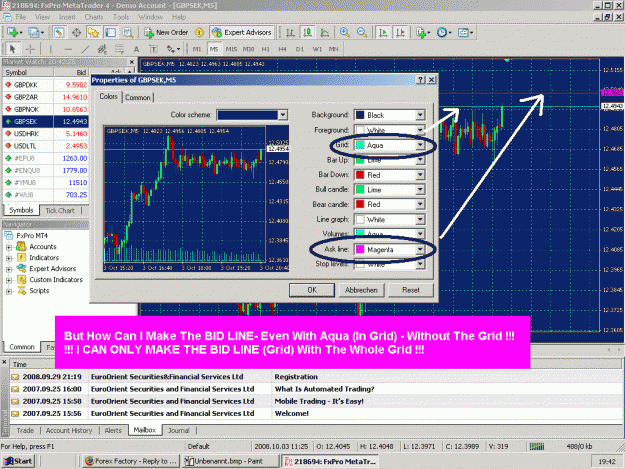Click the Magenta swatch of Ask line
Viewport: 625px width, 469px height.
click(360, 249)
